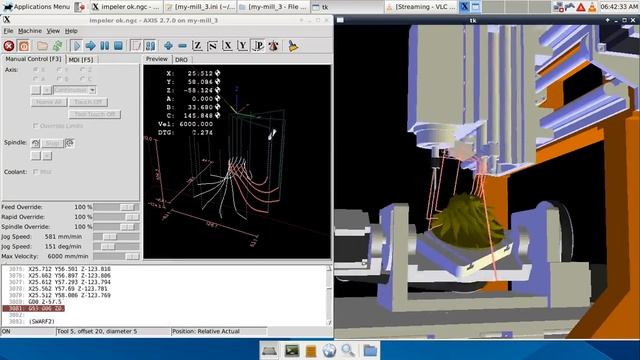This screenshot has height=360, width=640.
Task: Reload the current file with the green arrows icon
Action: click(57, 46)
